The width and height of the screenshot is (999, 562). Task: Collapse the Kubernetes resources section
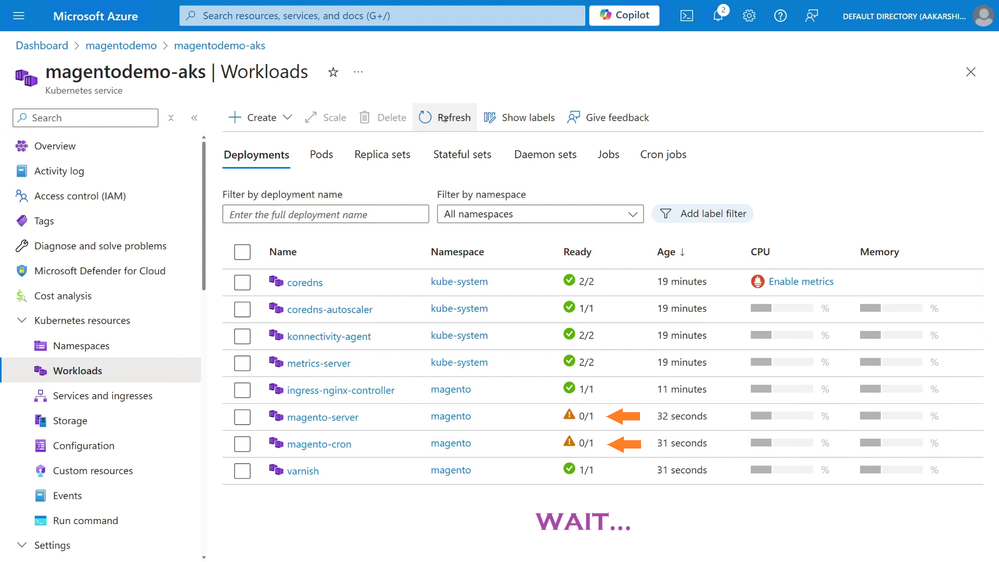pos(22,321)
